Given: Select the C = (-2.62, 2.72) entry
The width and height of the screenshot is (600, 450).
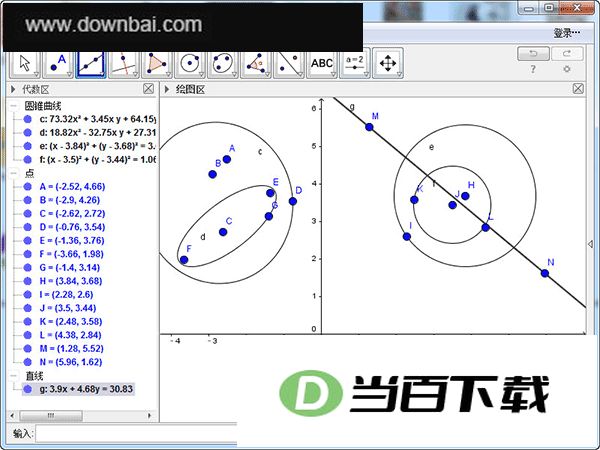Looking at the screenshot, I should [72, 214].
